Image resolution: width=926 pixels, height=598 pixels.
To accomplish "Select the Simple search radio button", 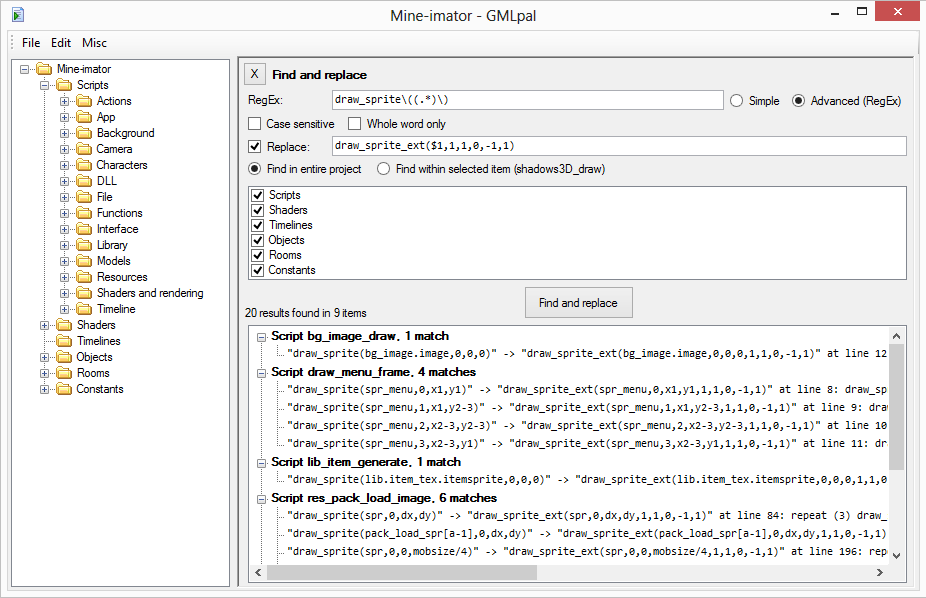I will pos(736,101).
